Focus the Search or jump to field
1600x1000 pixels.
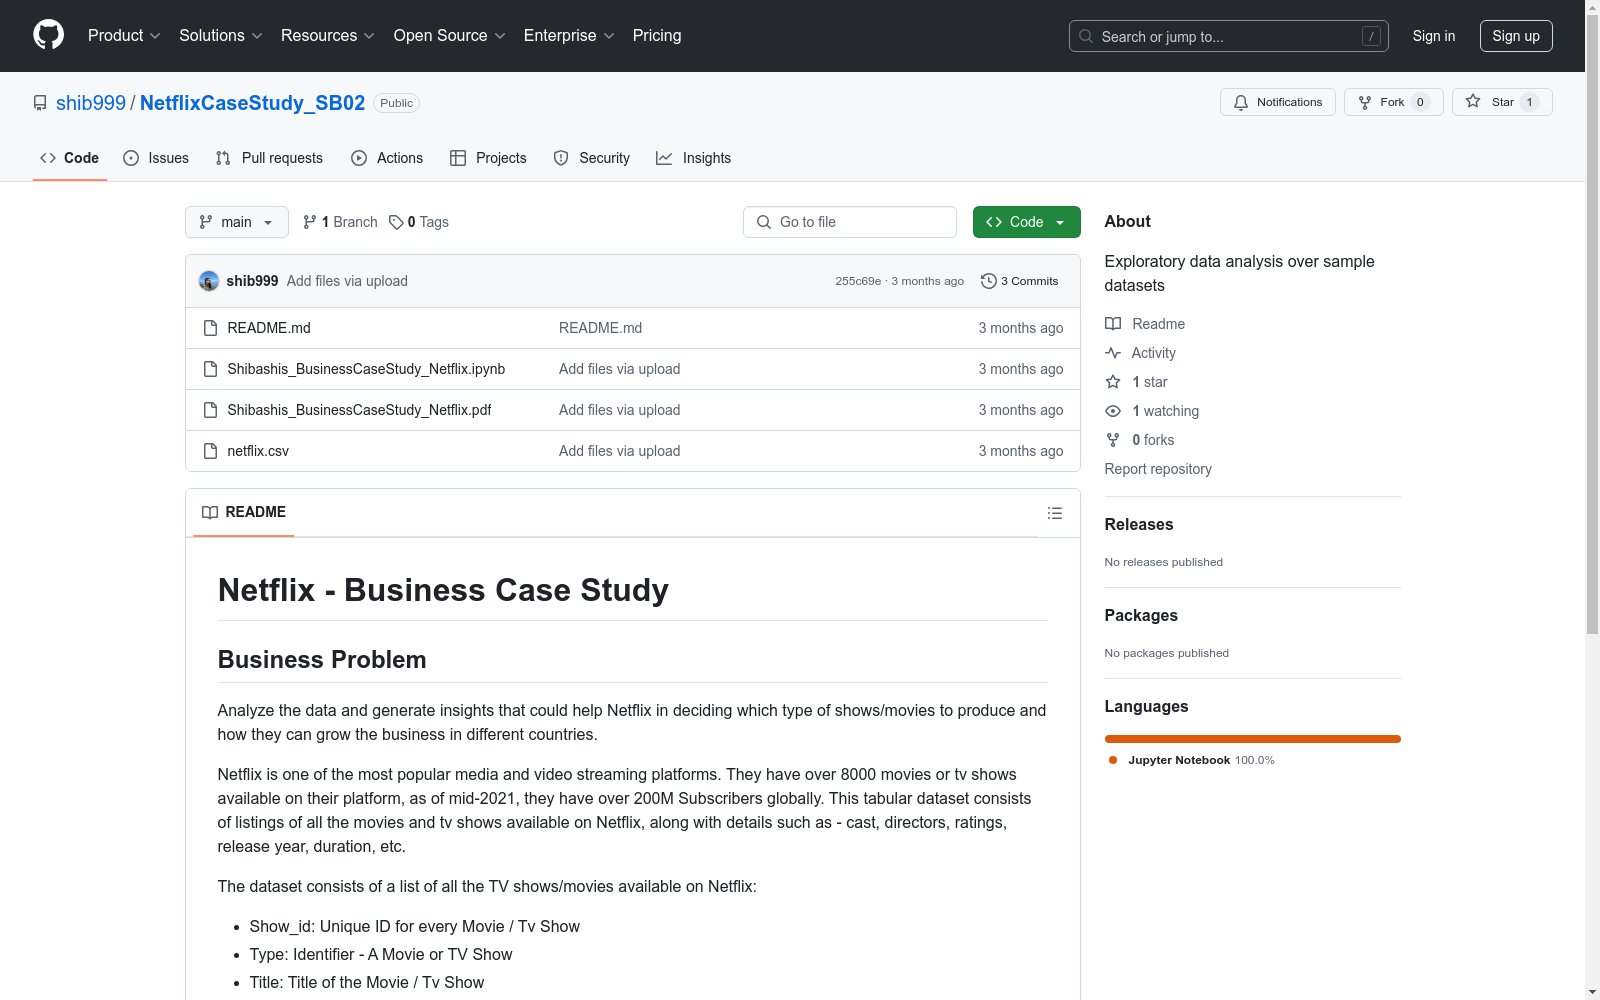(x=1228, y=36)
